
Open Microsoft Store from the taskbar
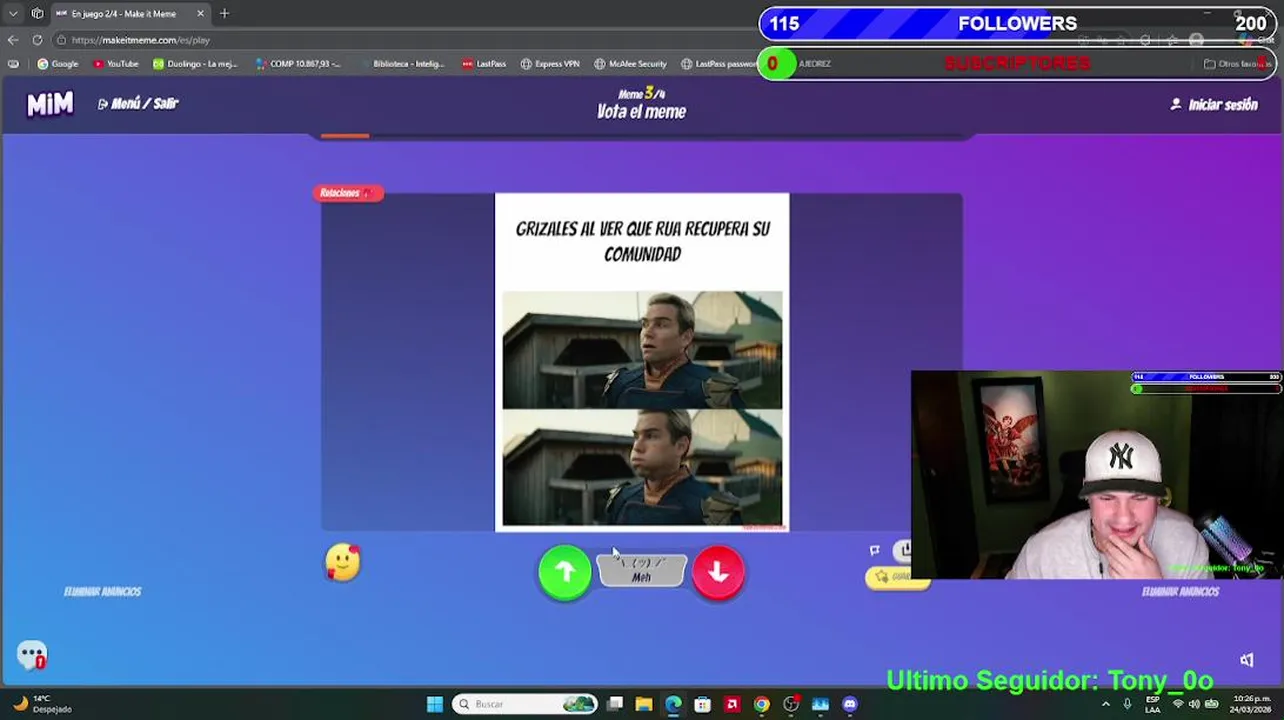(x=703, y=704)
